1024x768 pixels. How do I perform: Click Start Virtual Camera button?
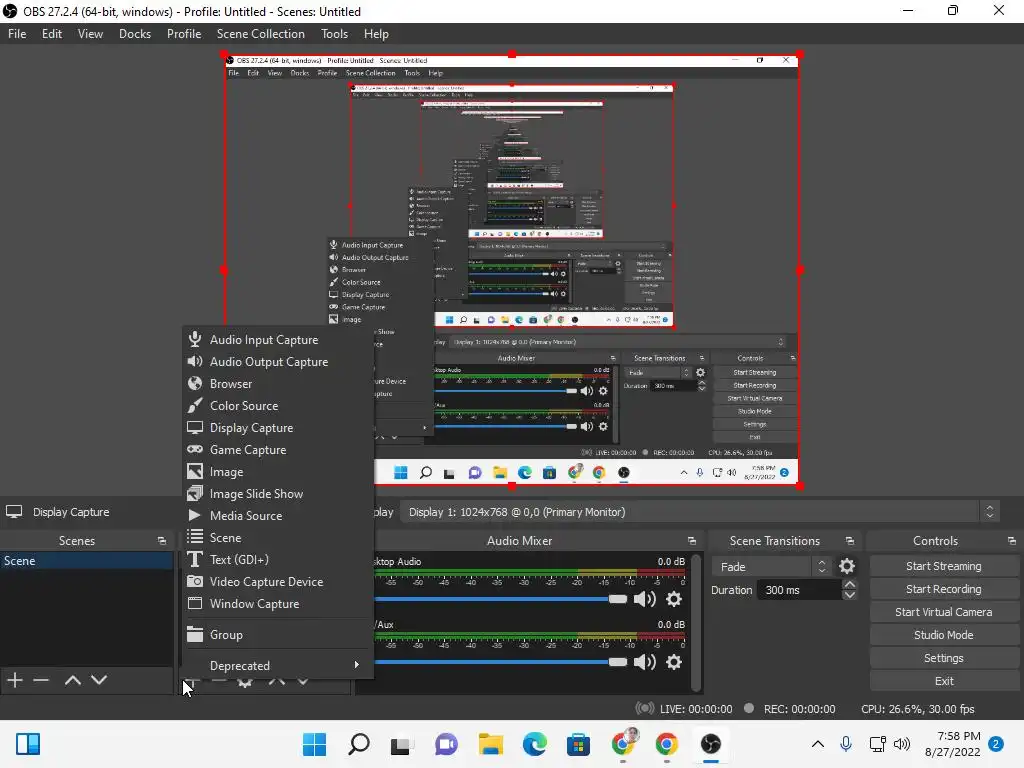944,612
